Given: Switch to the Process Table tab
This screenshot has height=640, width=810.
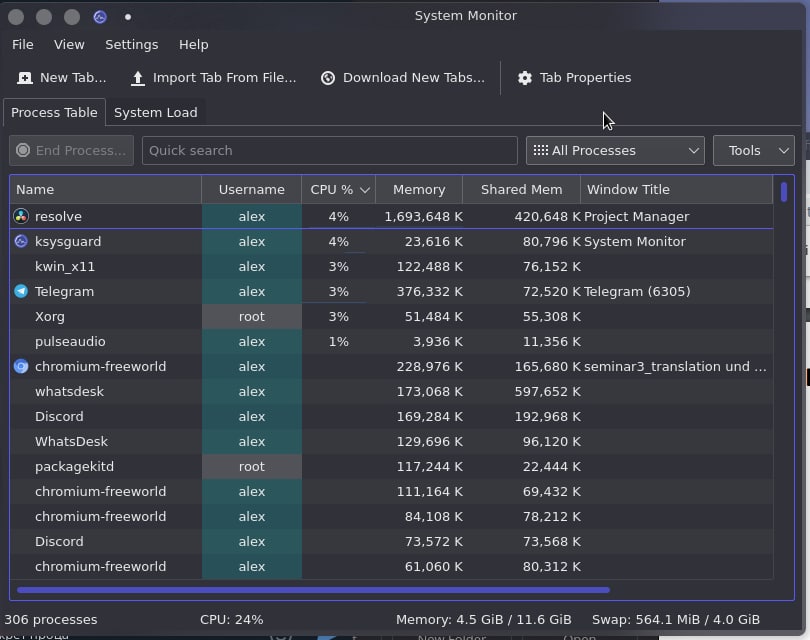Looking at the screenshot, I should tap(54, 112).
